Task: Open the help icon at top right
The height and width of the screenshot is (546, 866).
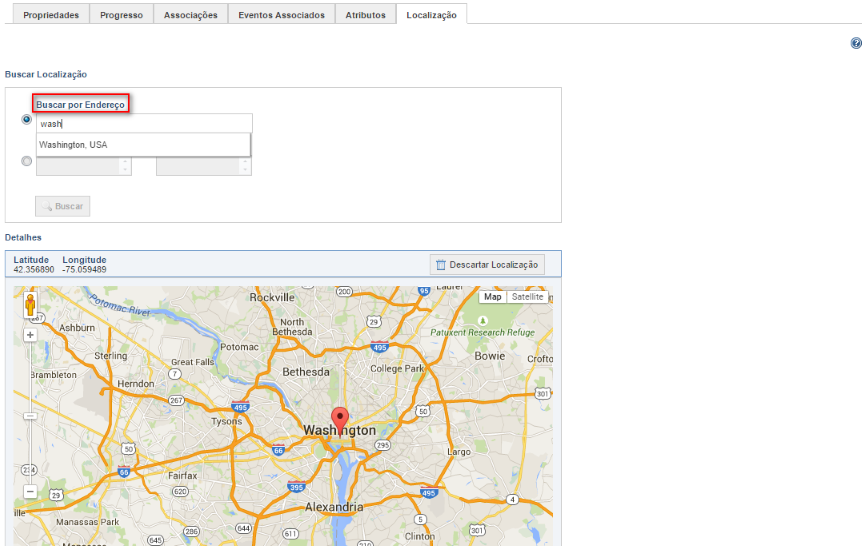Action: 856,43
